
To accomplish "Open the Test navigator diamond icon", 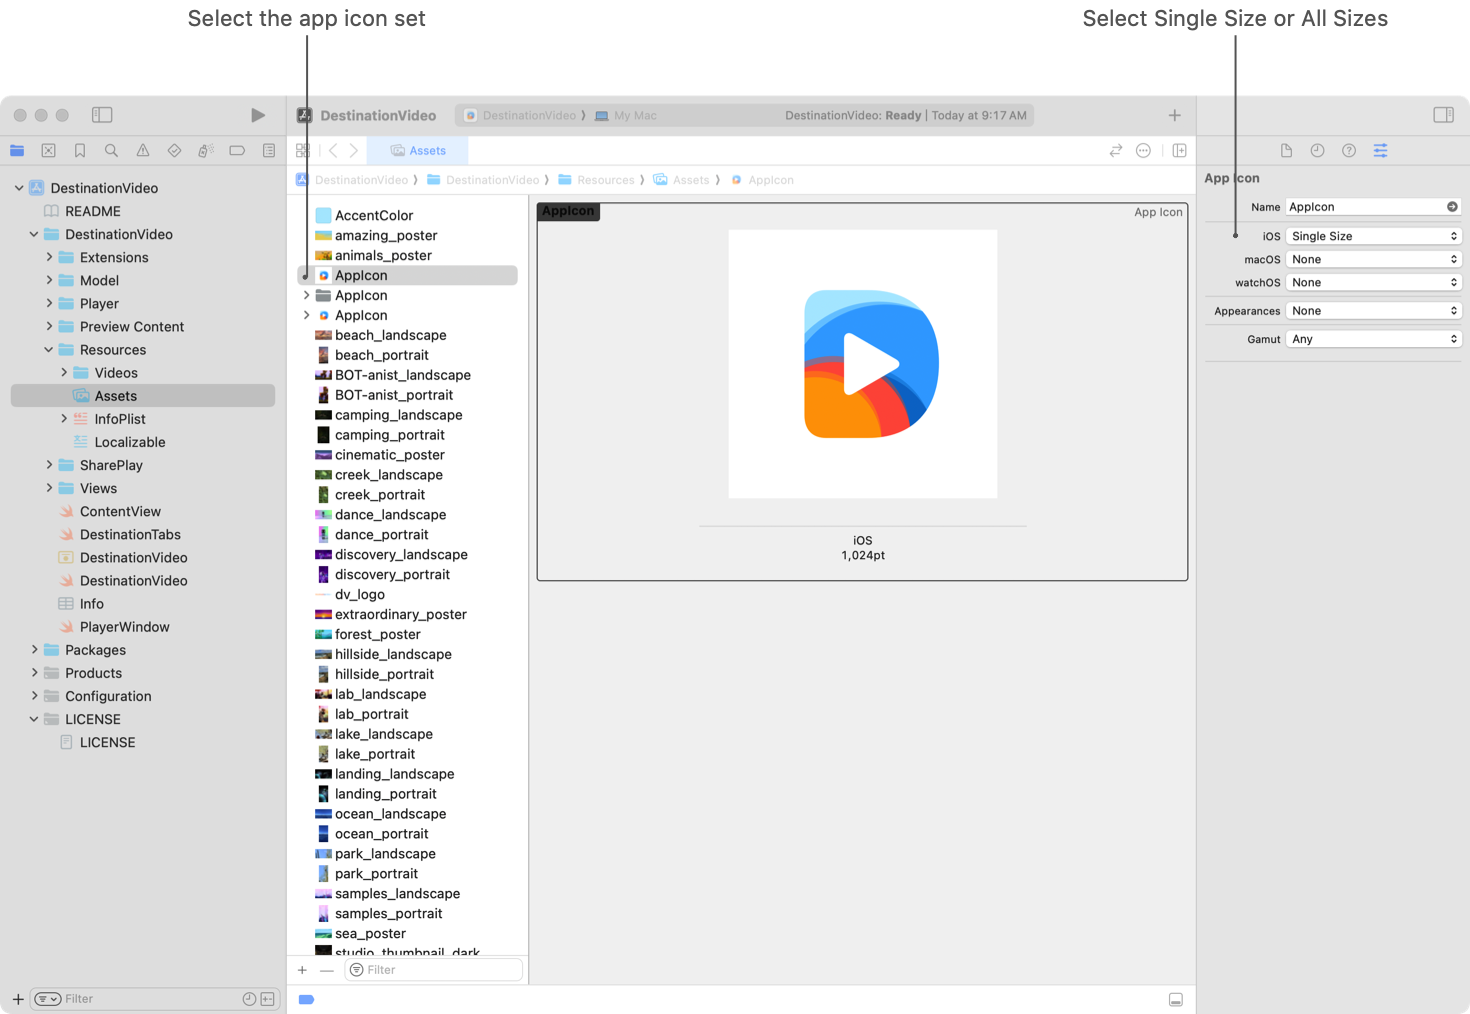I will click(174, 151).
